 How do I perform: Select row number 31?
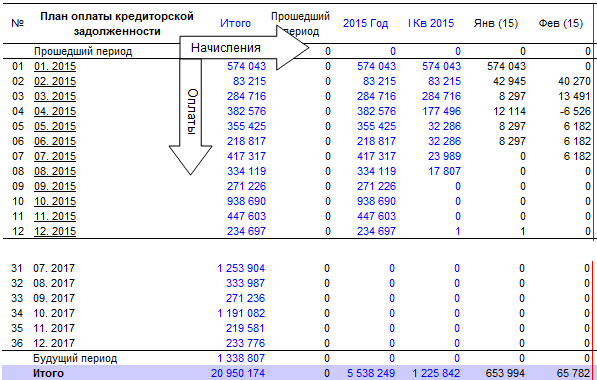17,268
